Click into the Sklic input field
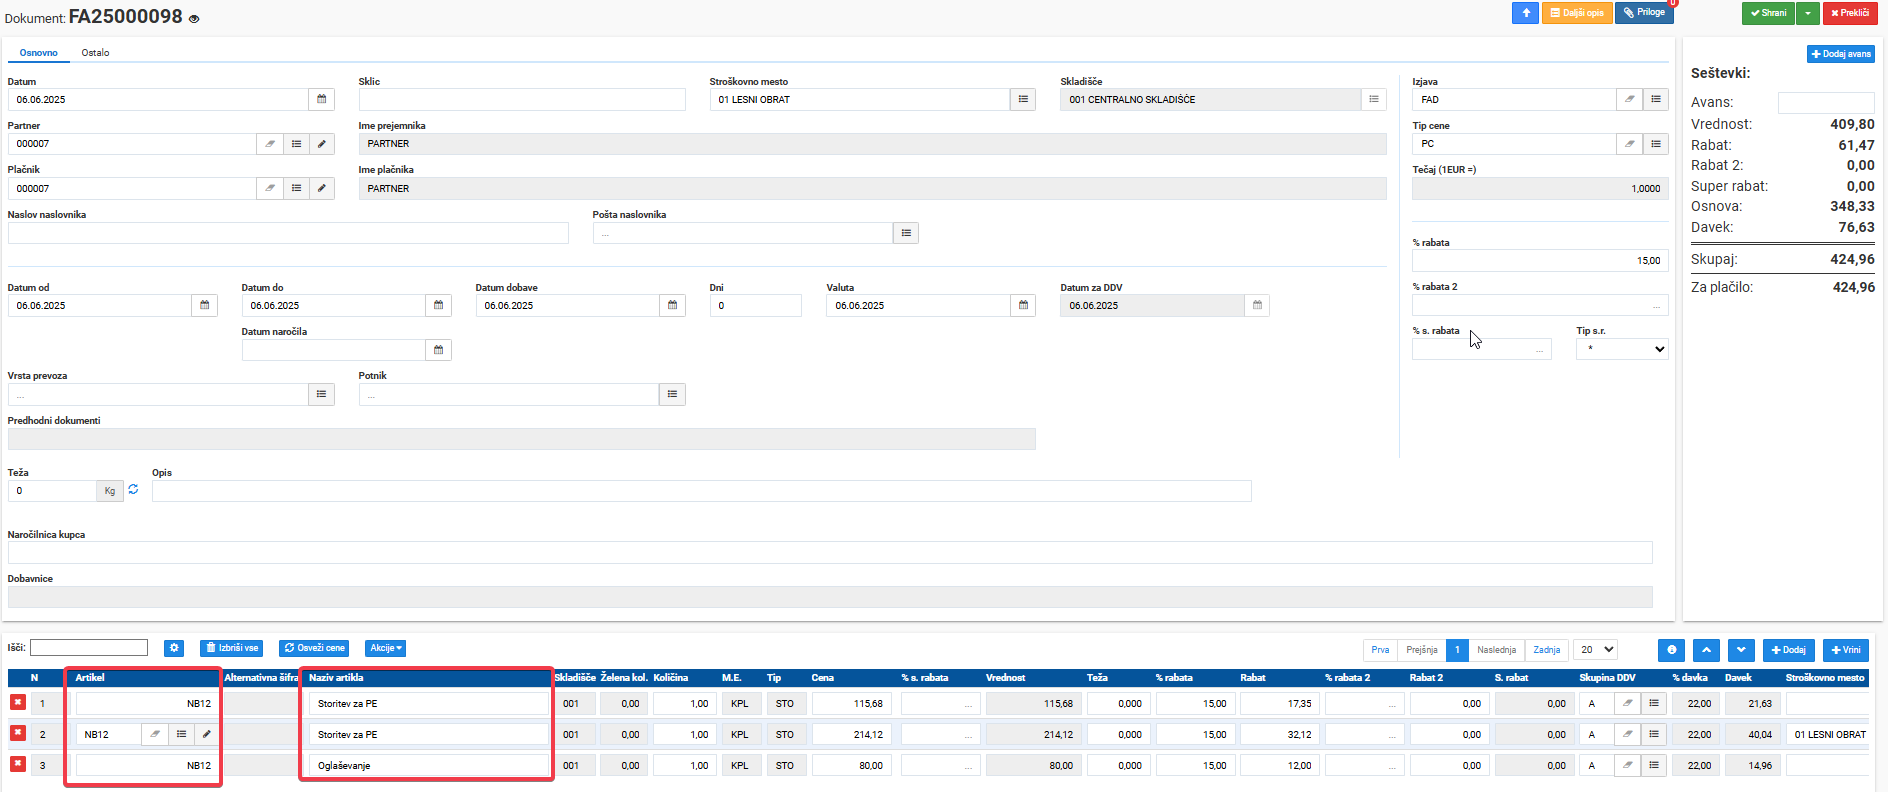 click(522, 99)
